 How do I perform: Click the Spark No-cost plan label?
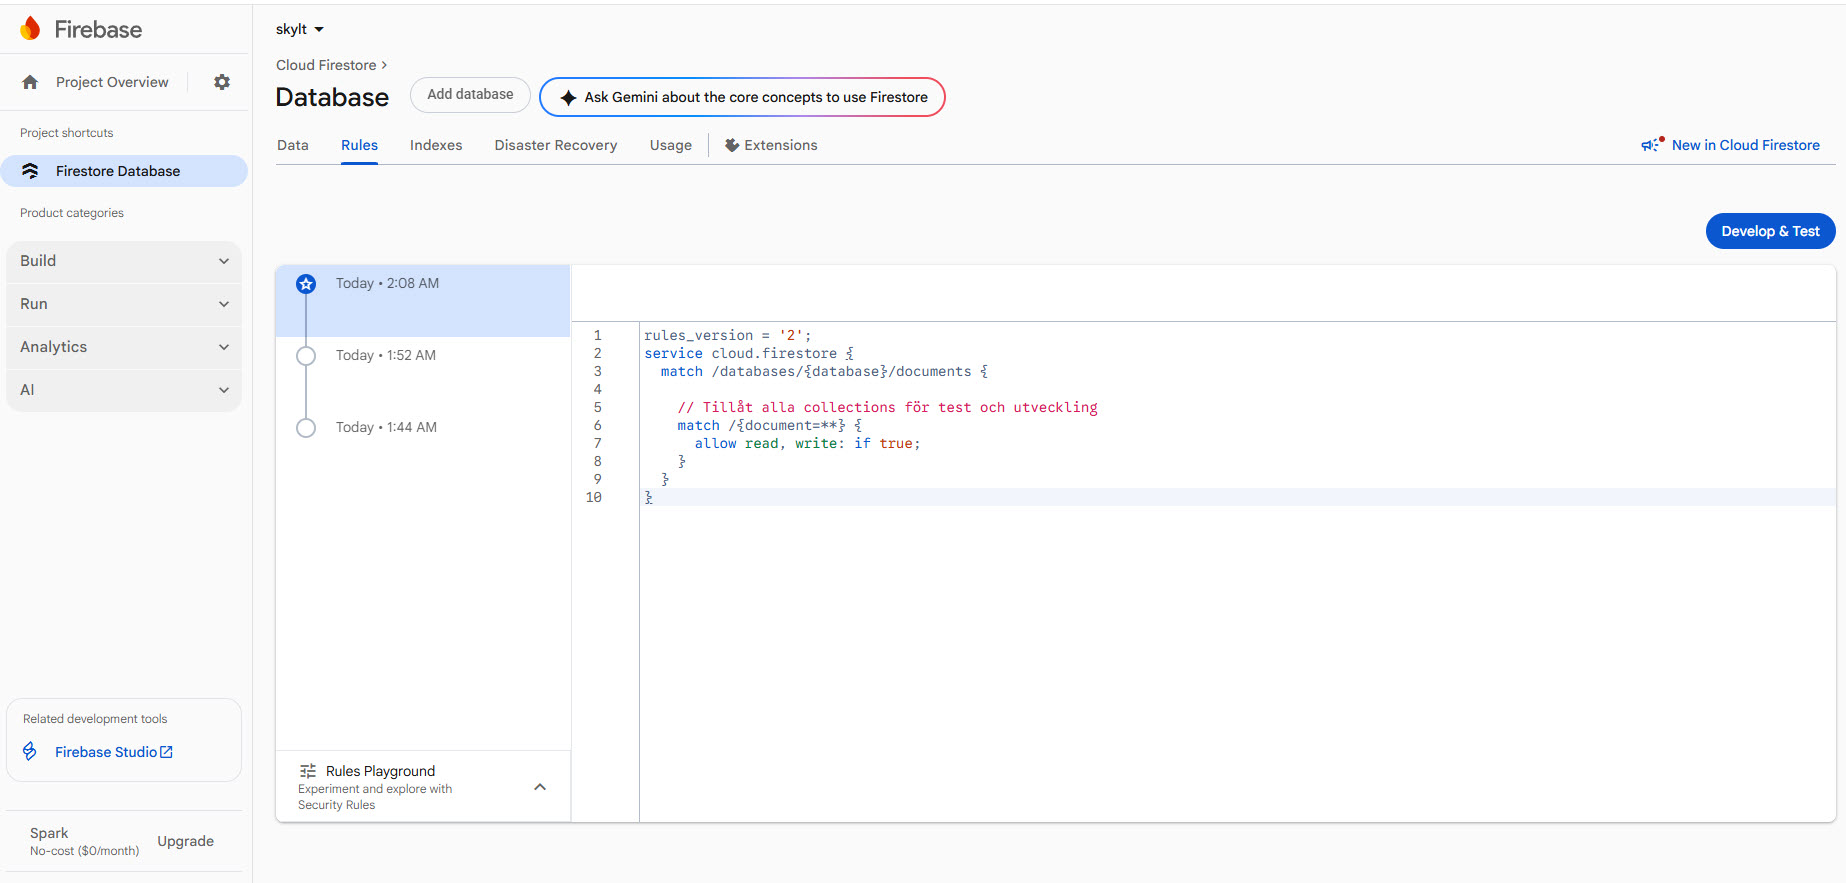coord(84,842)
